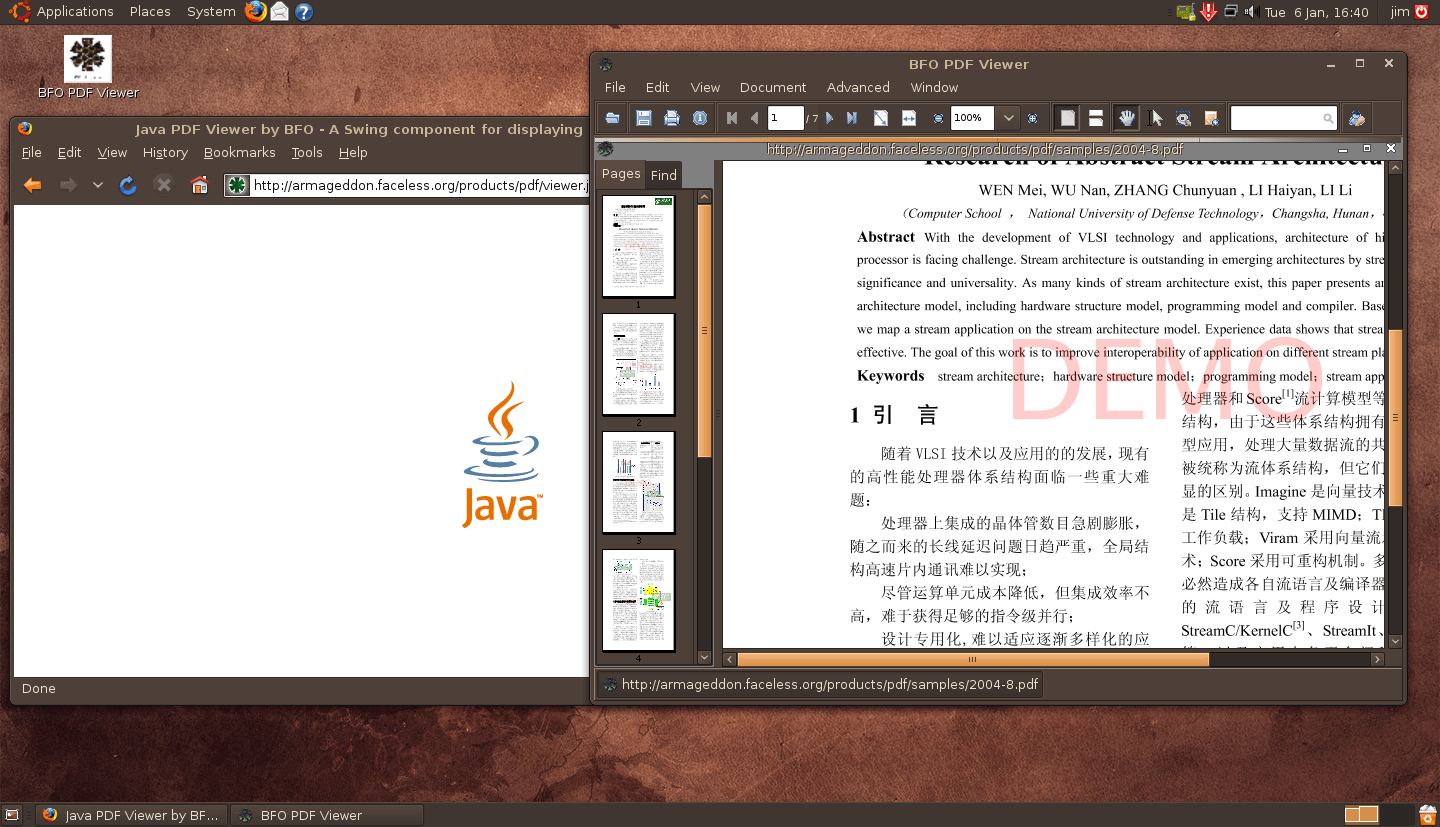Print the document using the printer icon
1440x827 pixels.
point(673,118)
